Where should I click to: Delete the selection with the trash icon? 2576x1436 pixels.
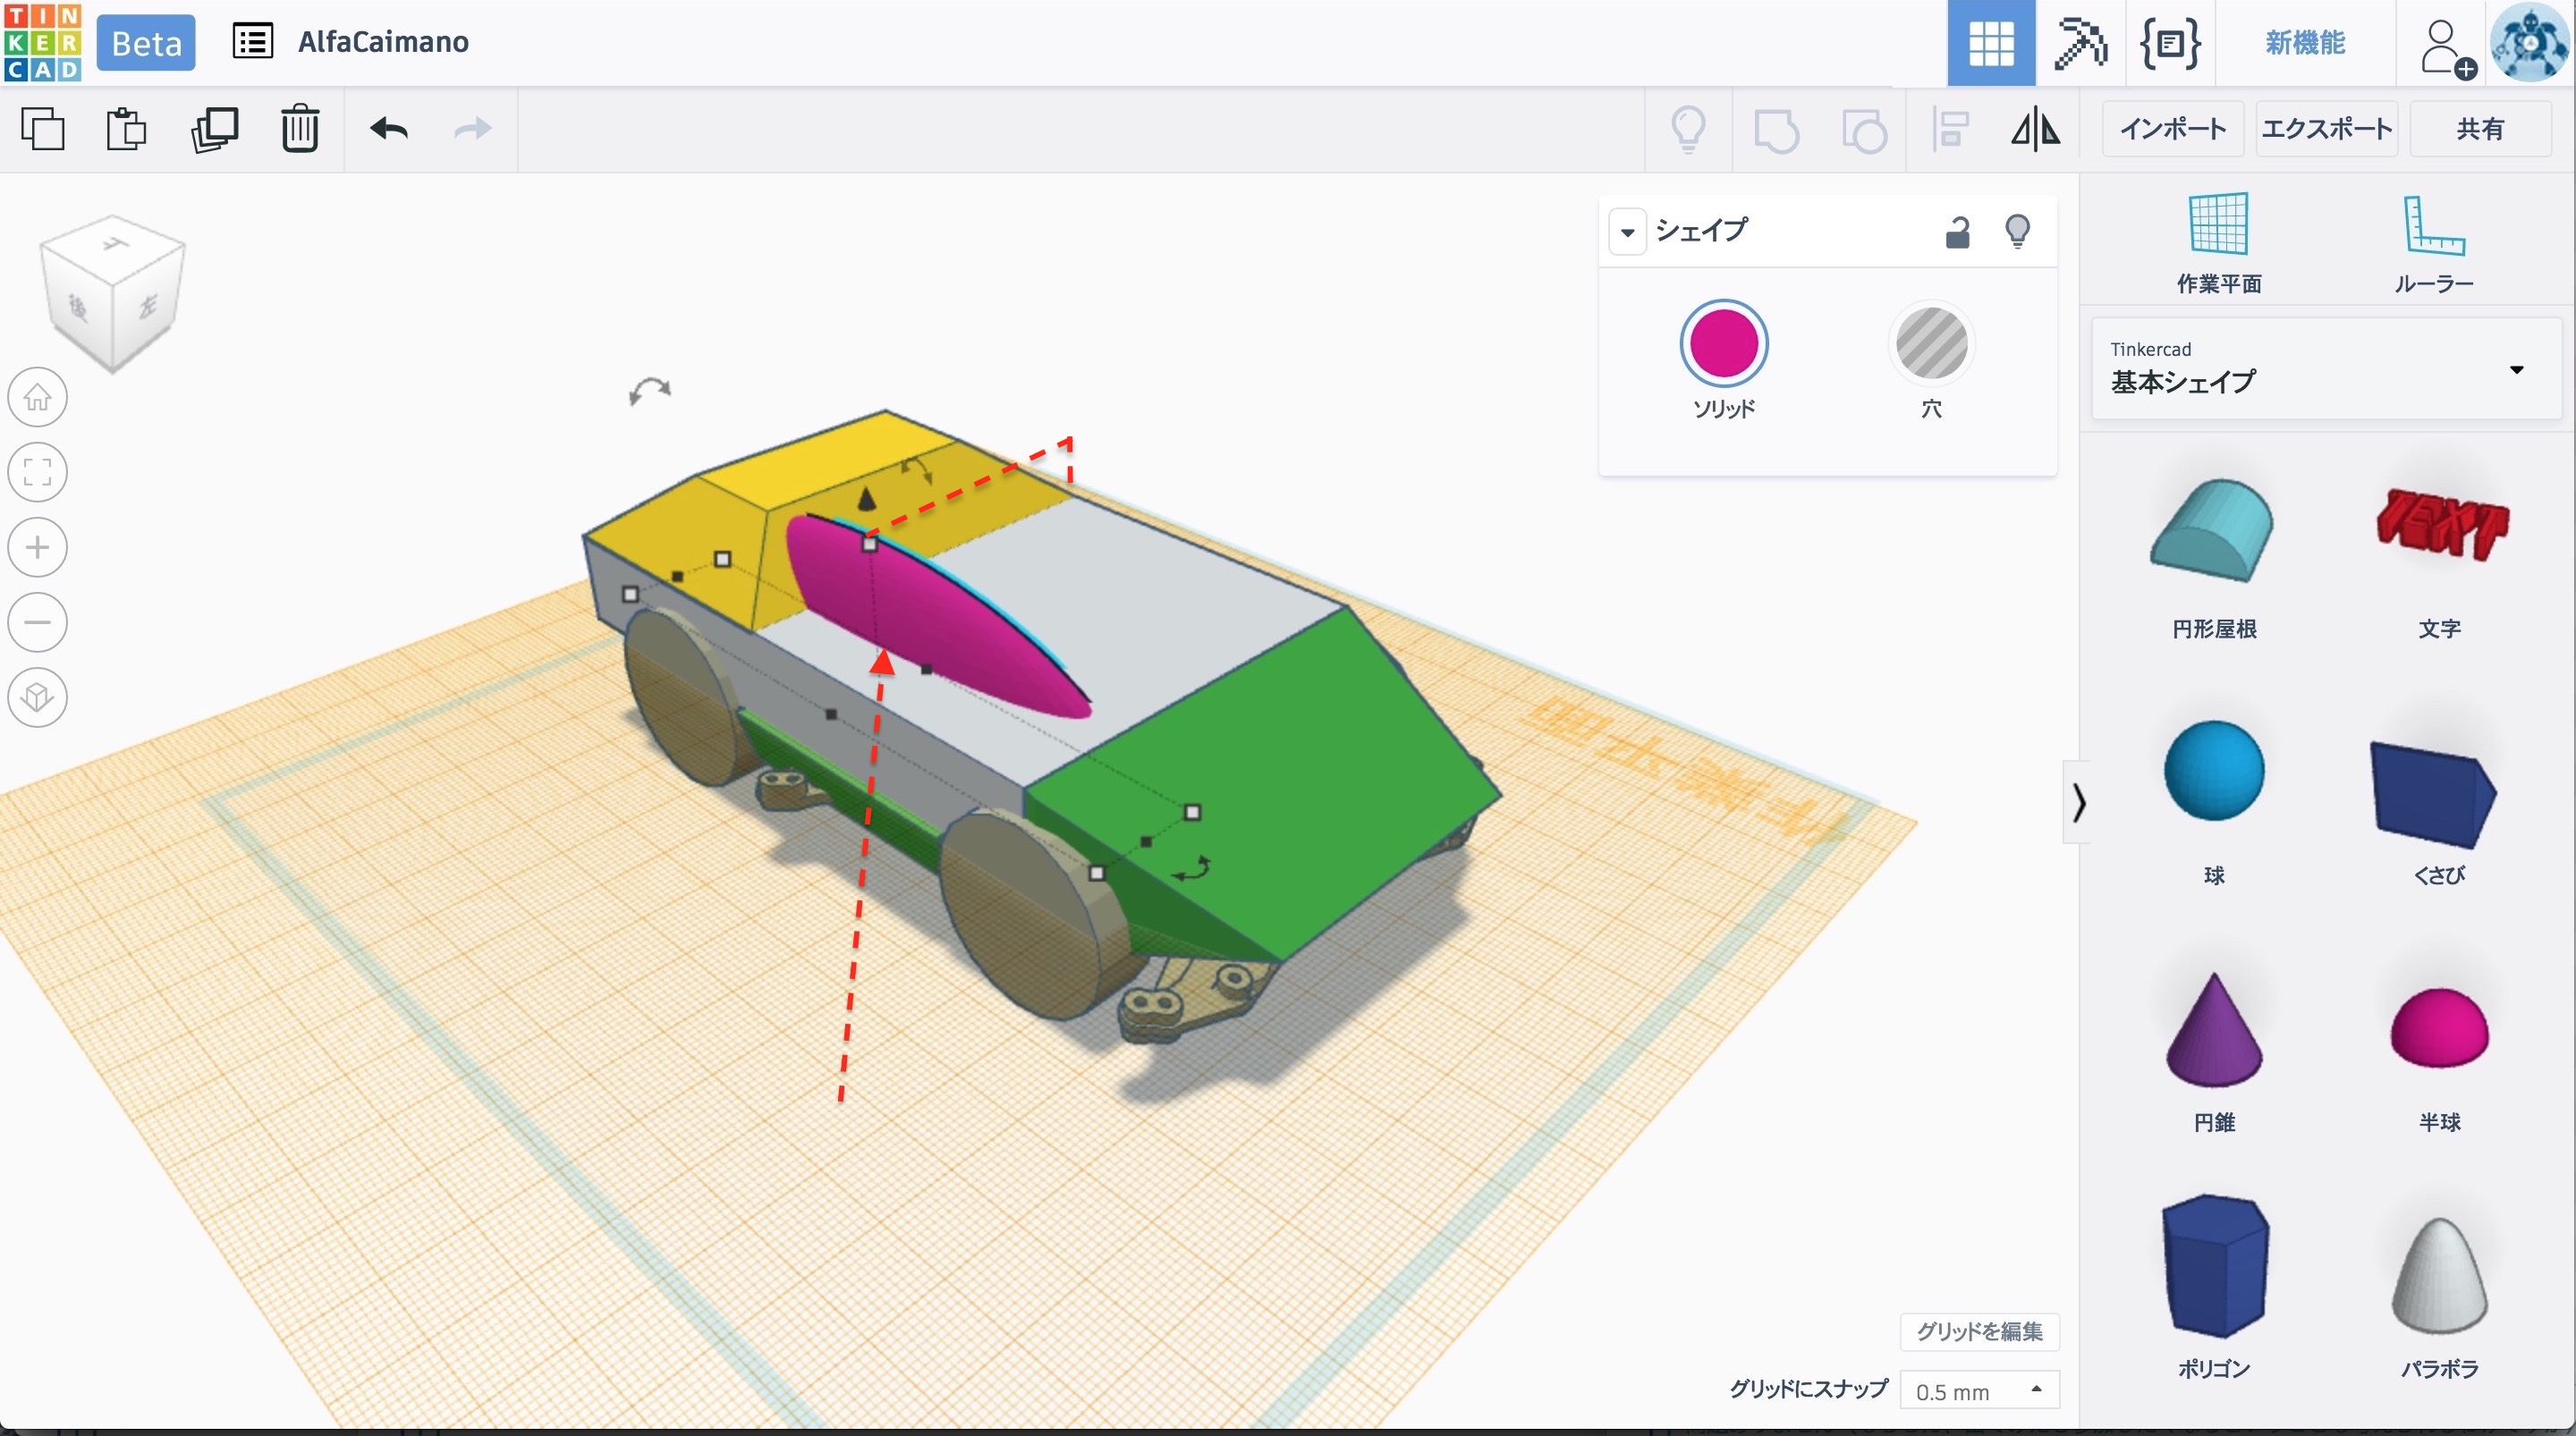click(299, 129)
